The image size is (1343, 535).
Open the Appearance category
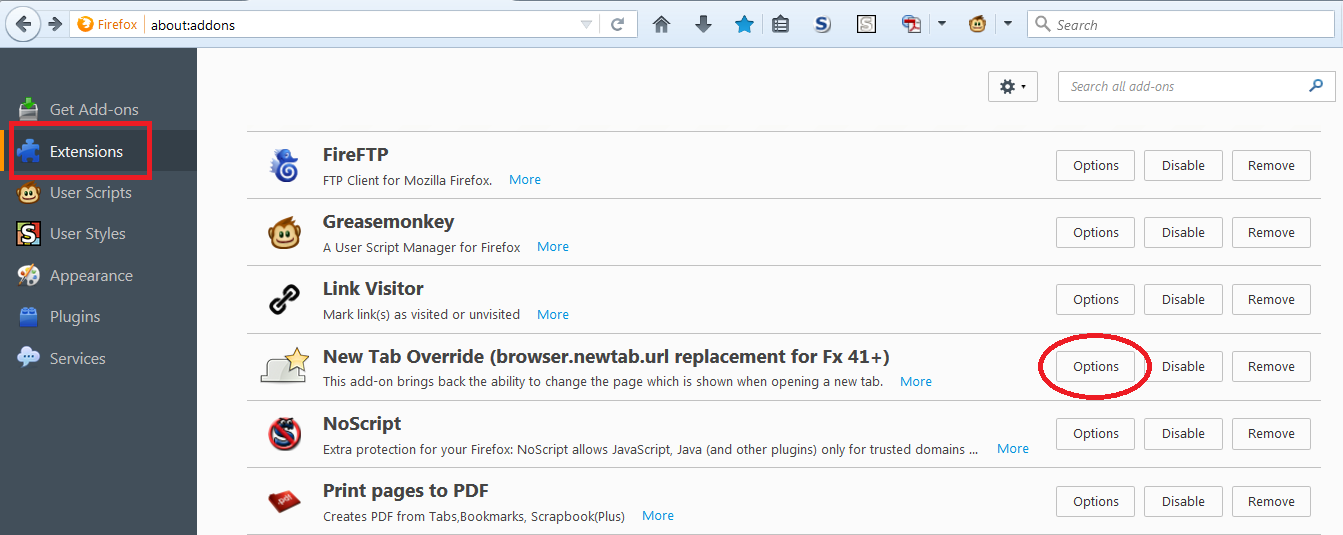(91, 276)
